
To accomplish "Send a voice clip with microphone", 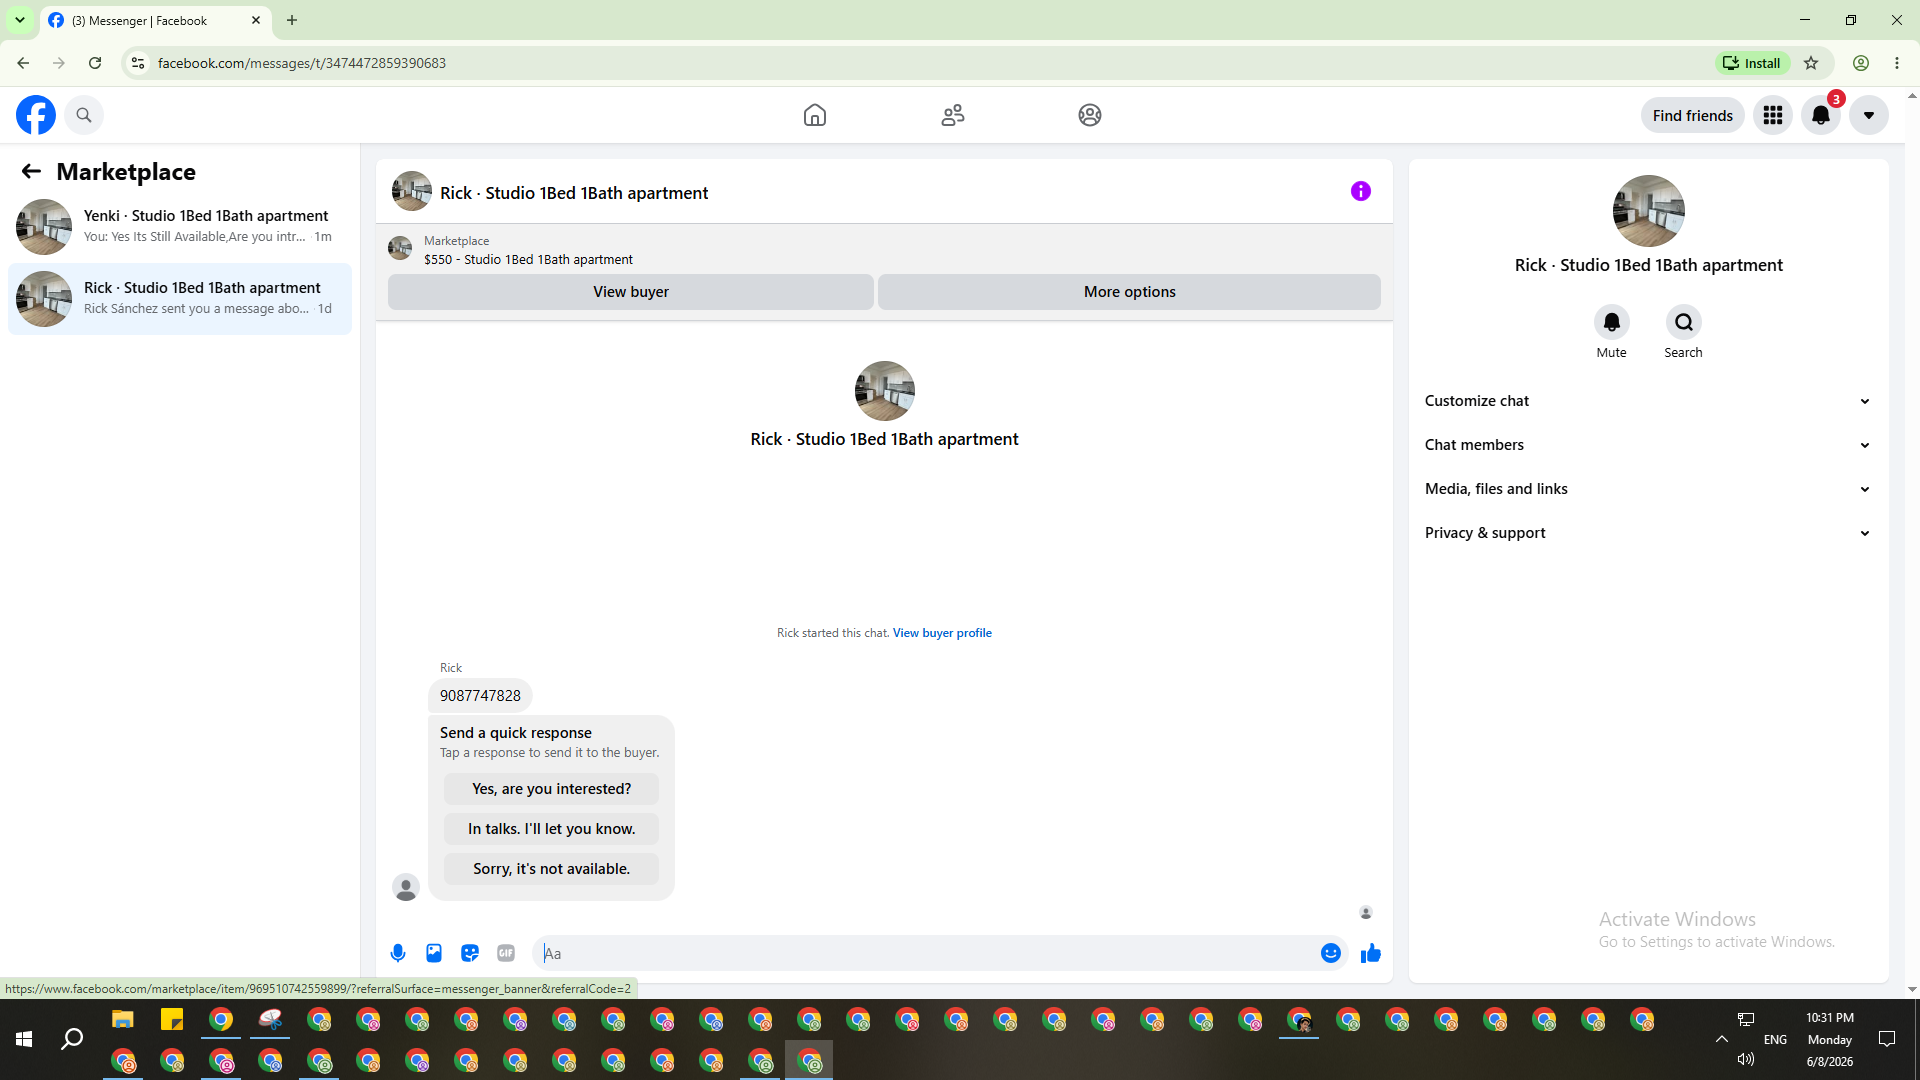I will click(398, 953).
